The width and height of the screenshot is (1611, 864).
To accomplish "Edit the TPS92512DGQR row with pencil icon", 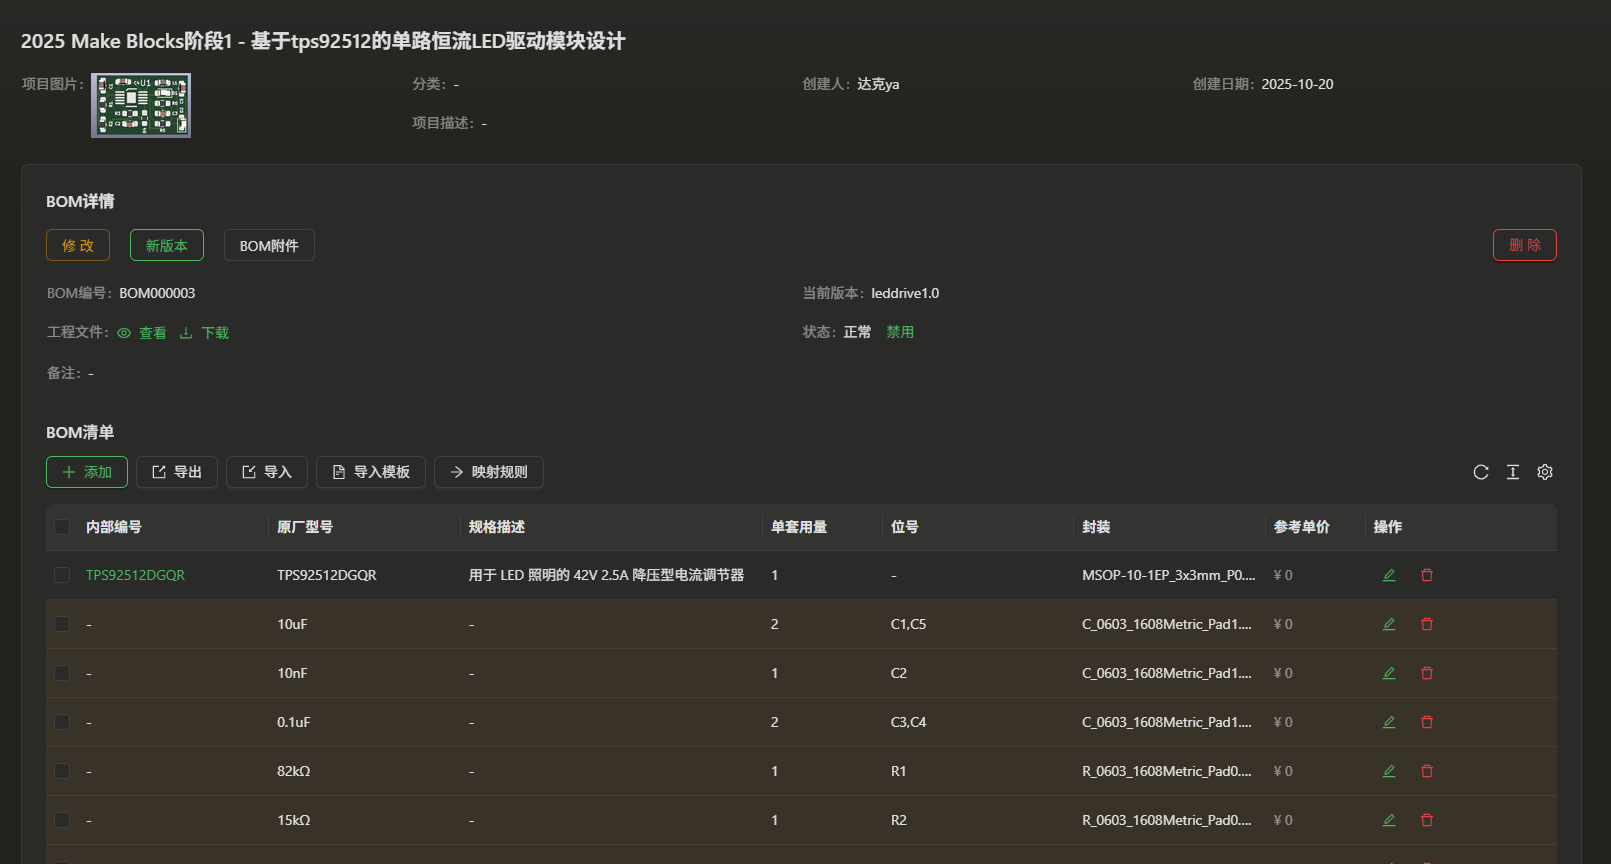I will (x=1389, y=575).
